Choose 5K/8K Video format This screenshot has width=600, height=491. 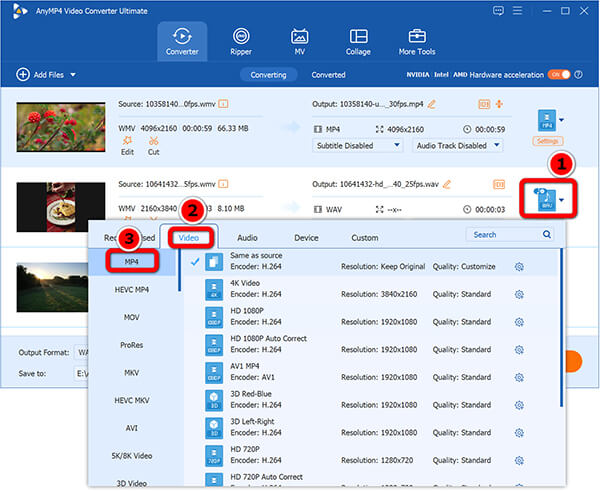coord(131,456)
